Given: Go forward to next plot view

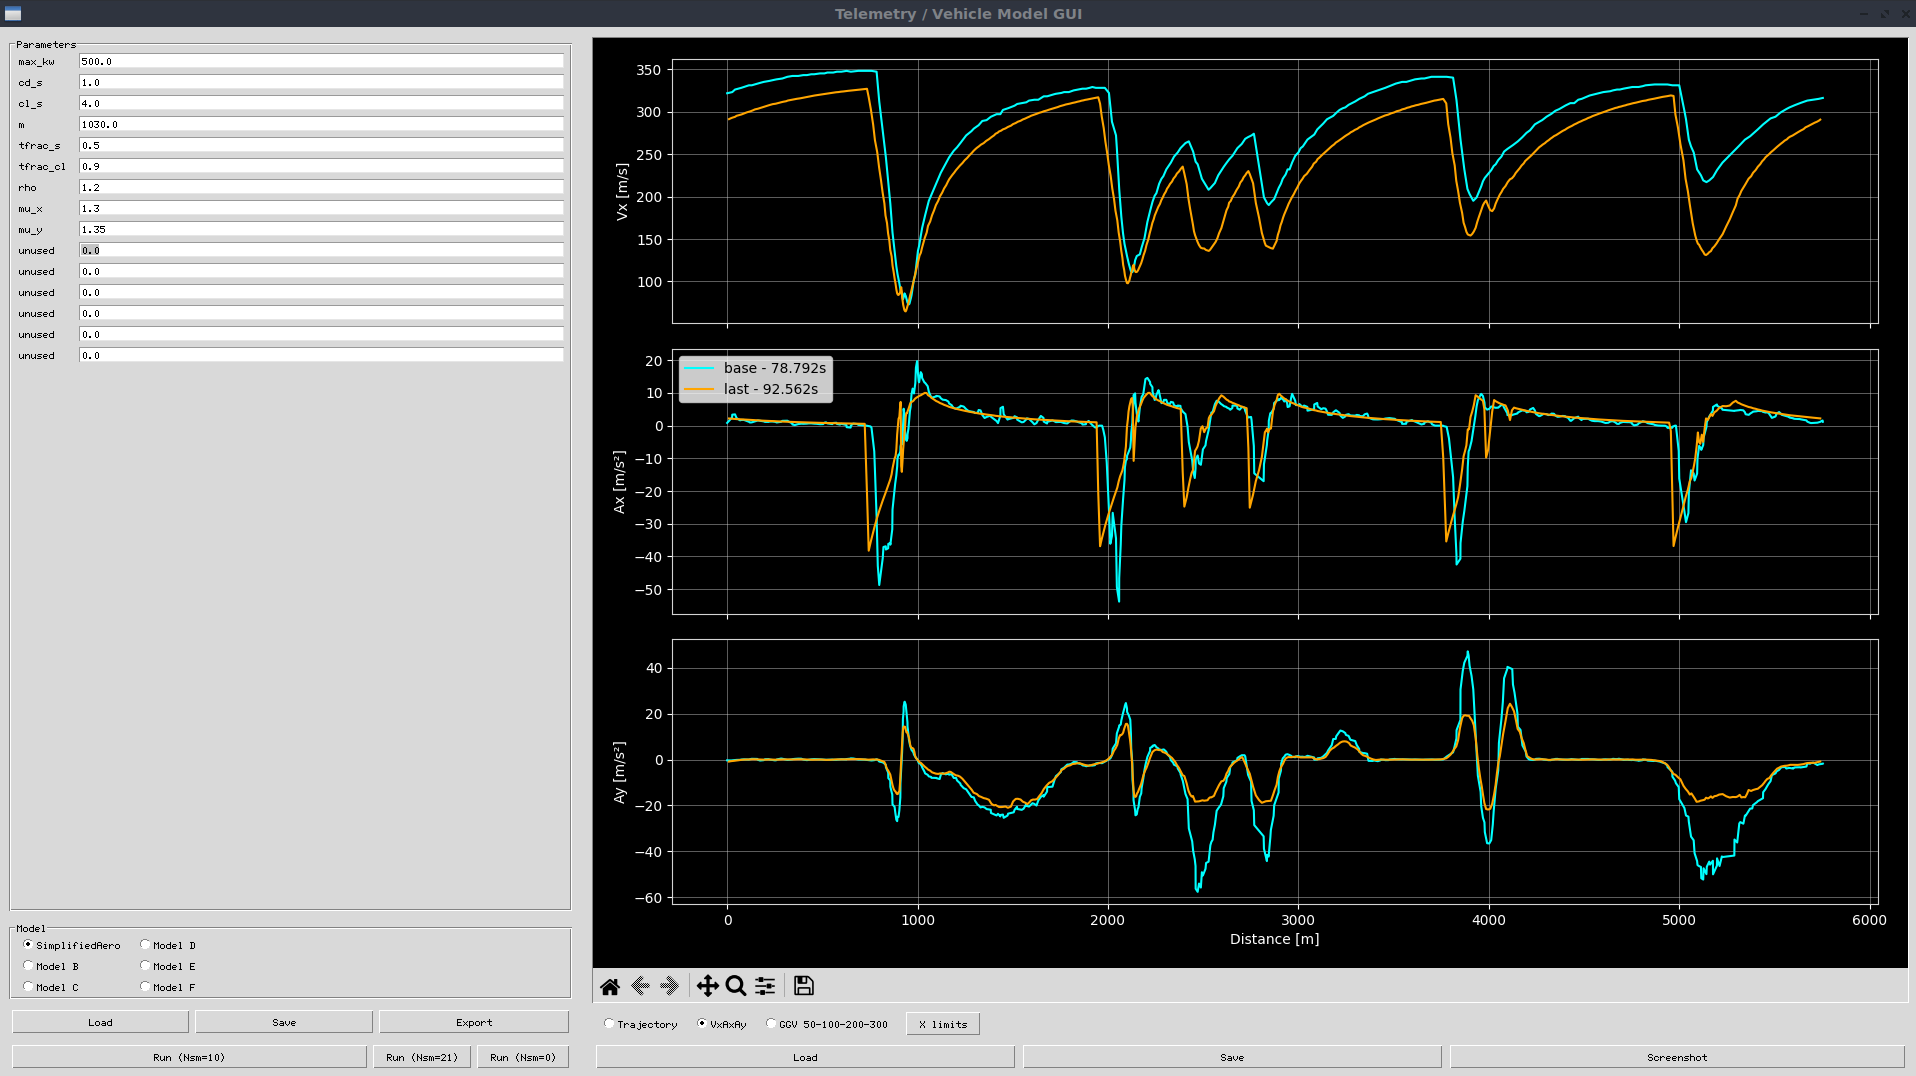Looking at the screenshot, I should (x=670, y=986).
